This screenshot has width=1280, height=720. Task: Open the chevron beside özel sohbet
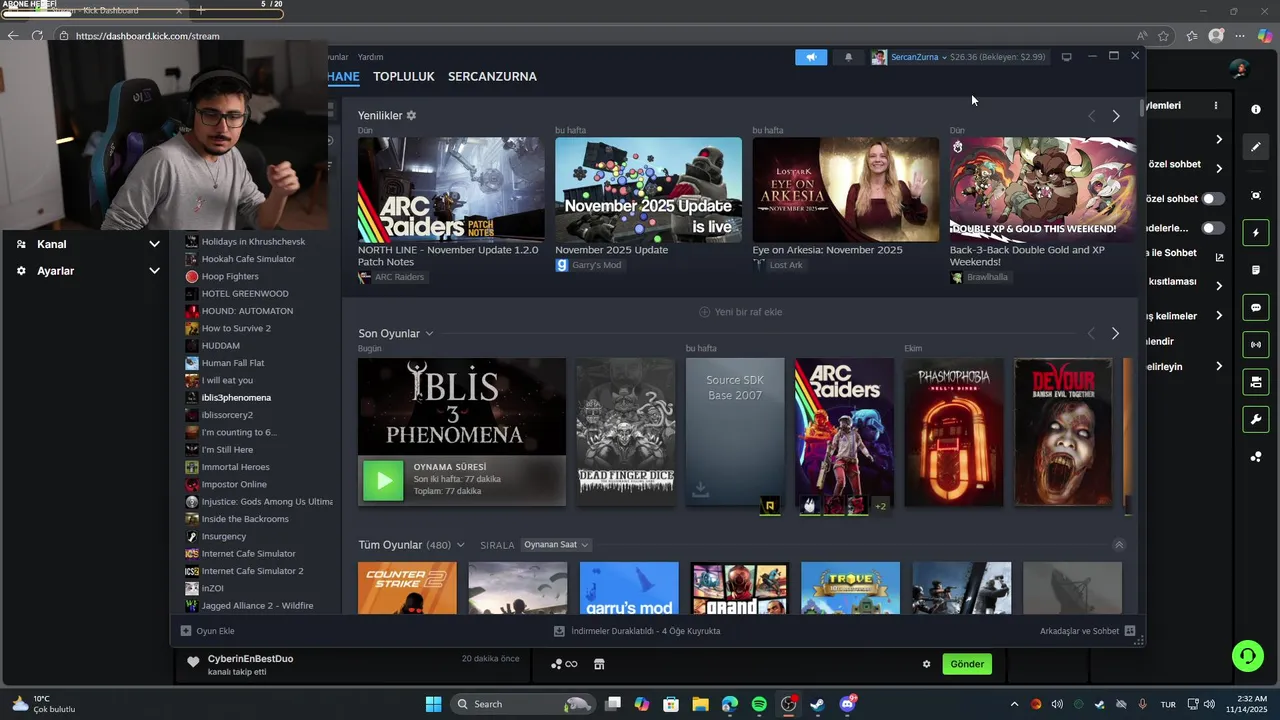(1219, 168)
